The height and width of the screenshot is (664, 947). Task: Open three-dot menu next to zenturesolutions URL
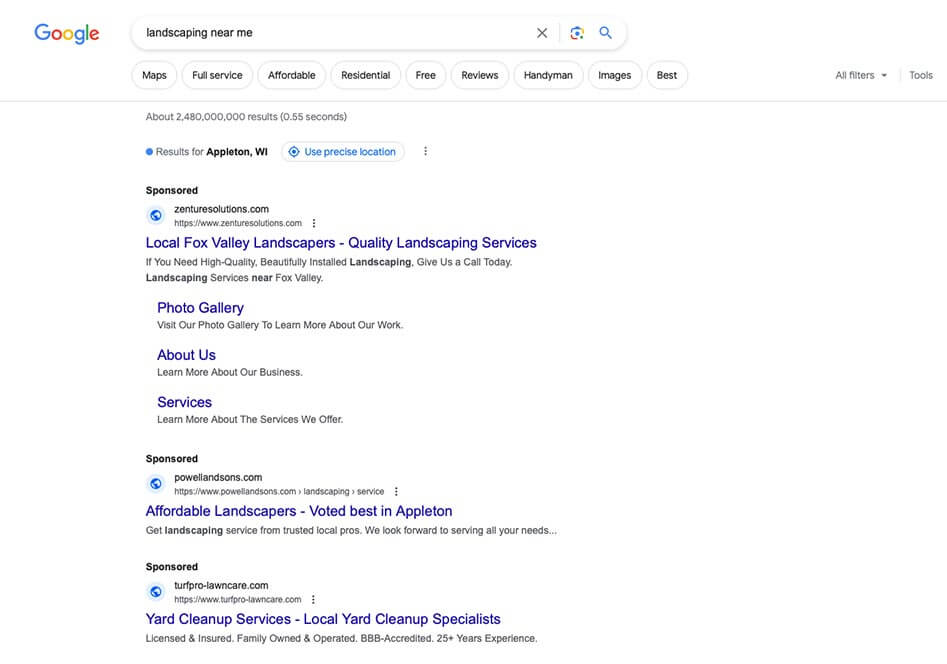click(314, 223)
